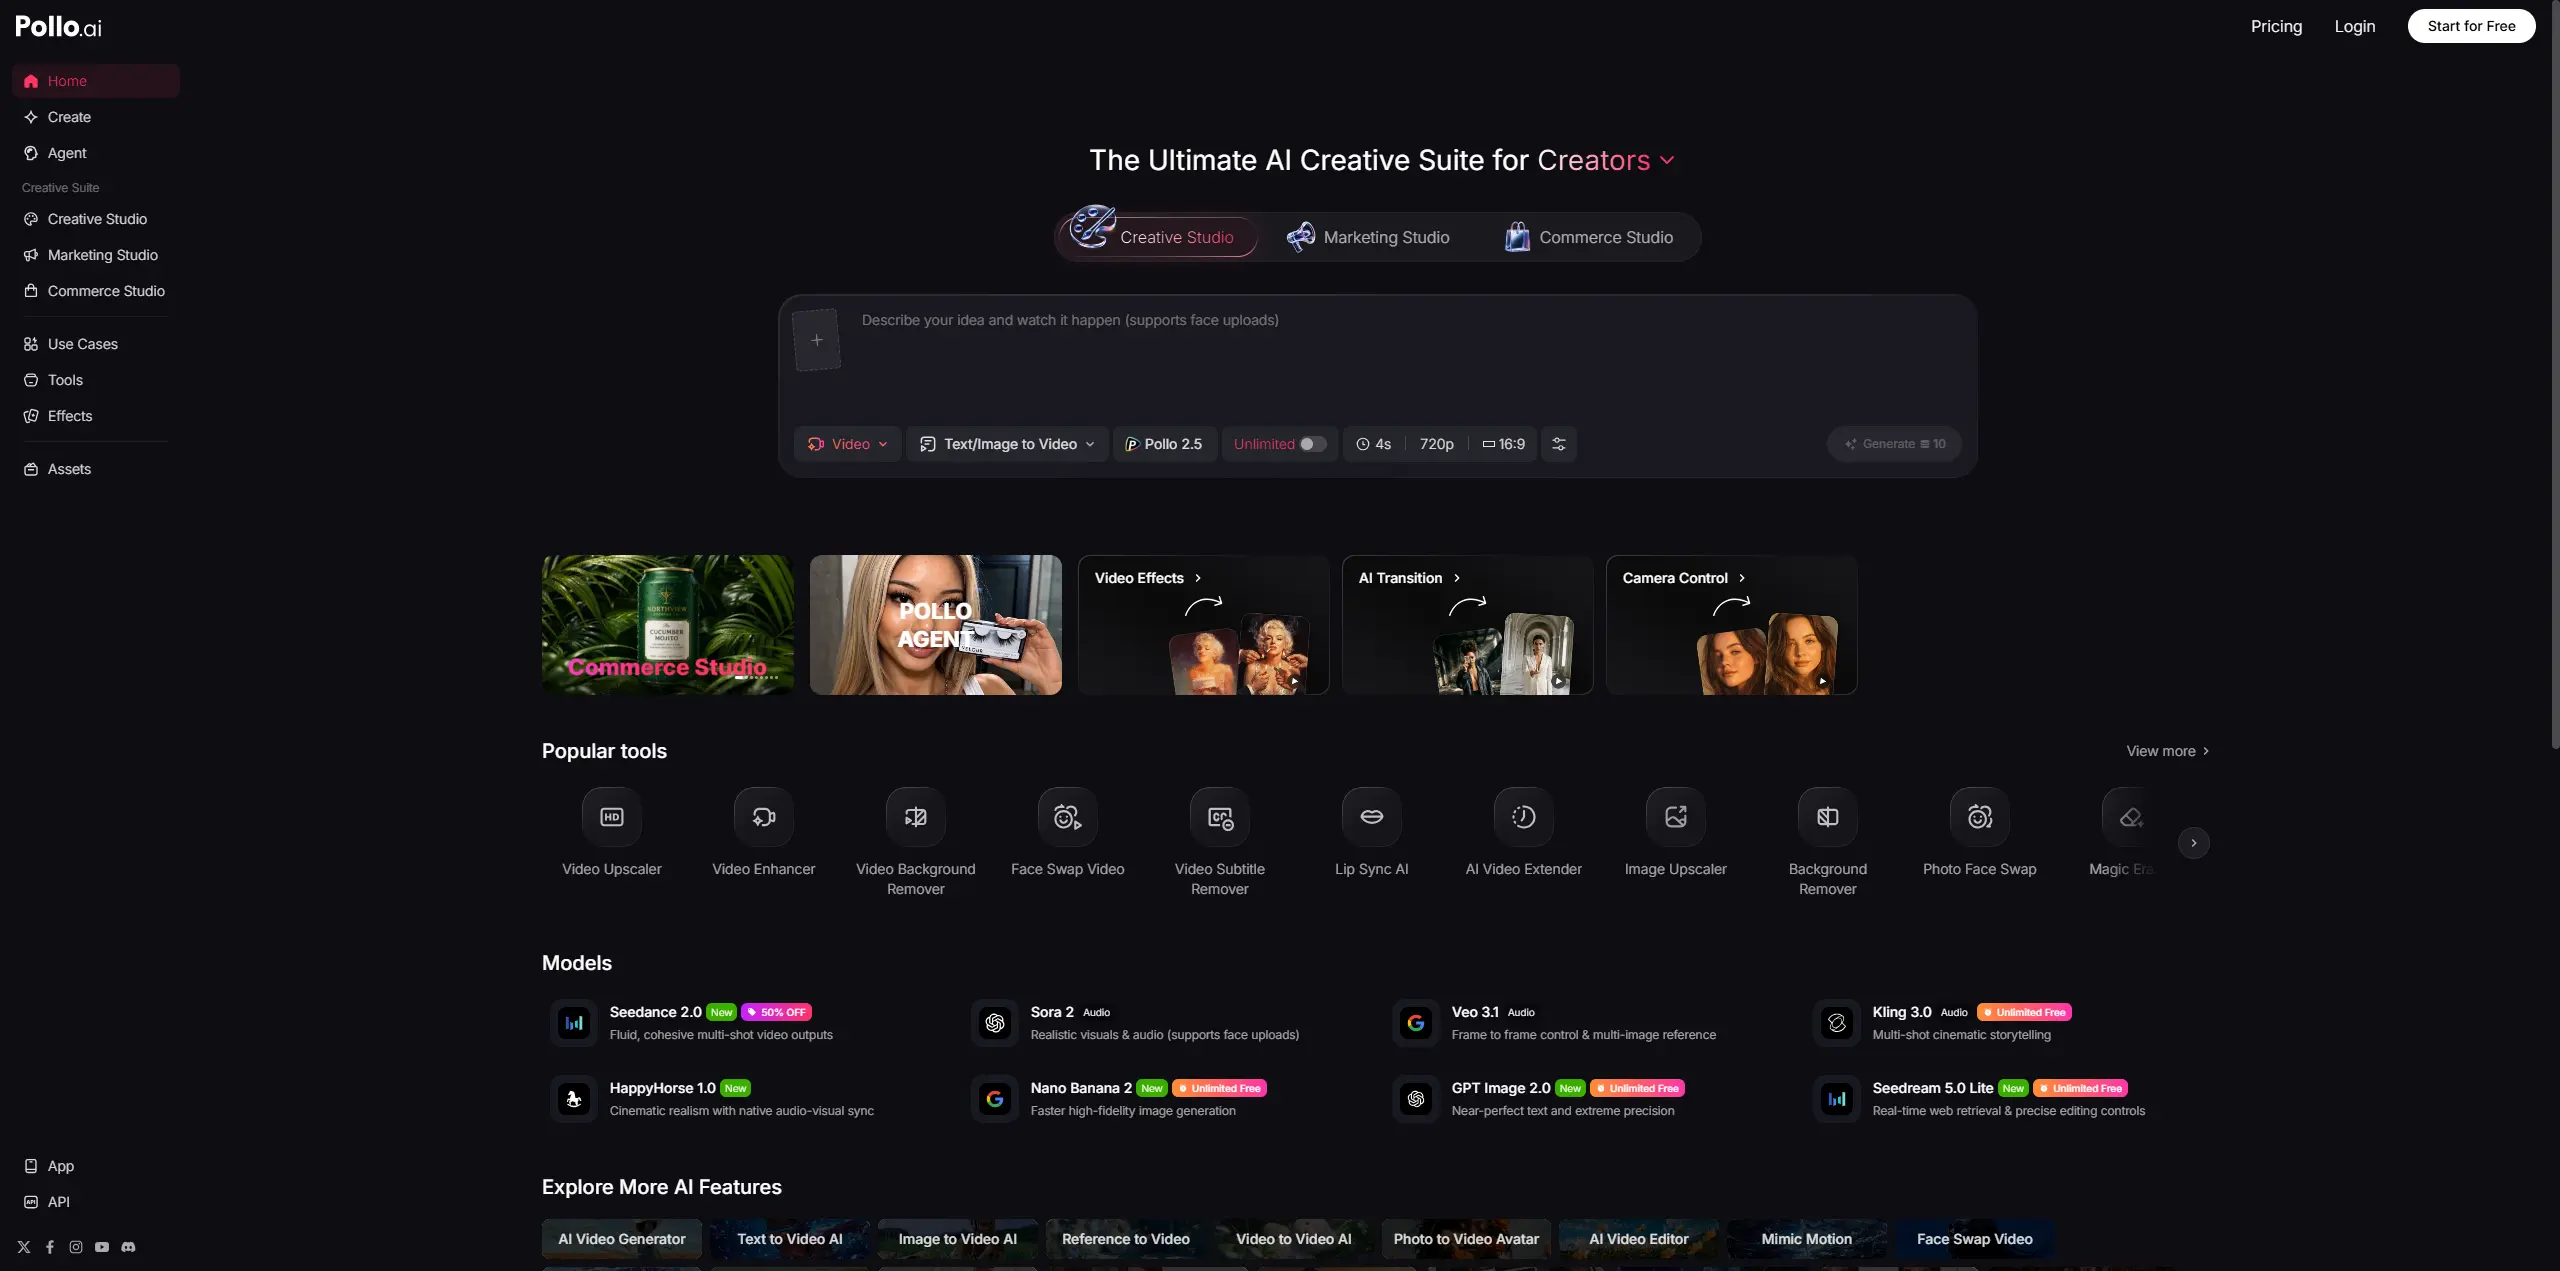2560x1271 pixels.
Task: Open the Instagram social link
Action: (x=76, y=1247)
